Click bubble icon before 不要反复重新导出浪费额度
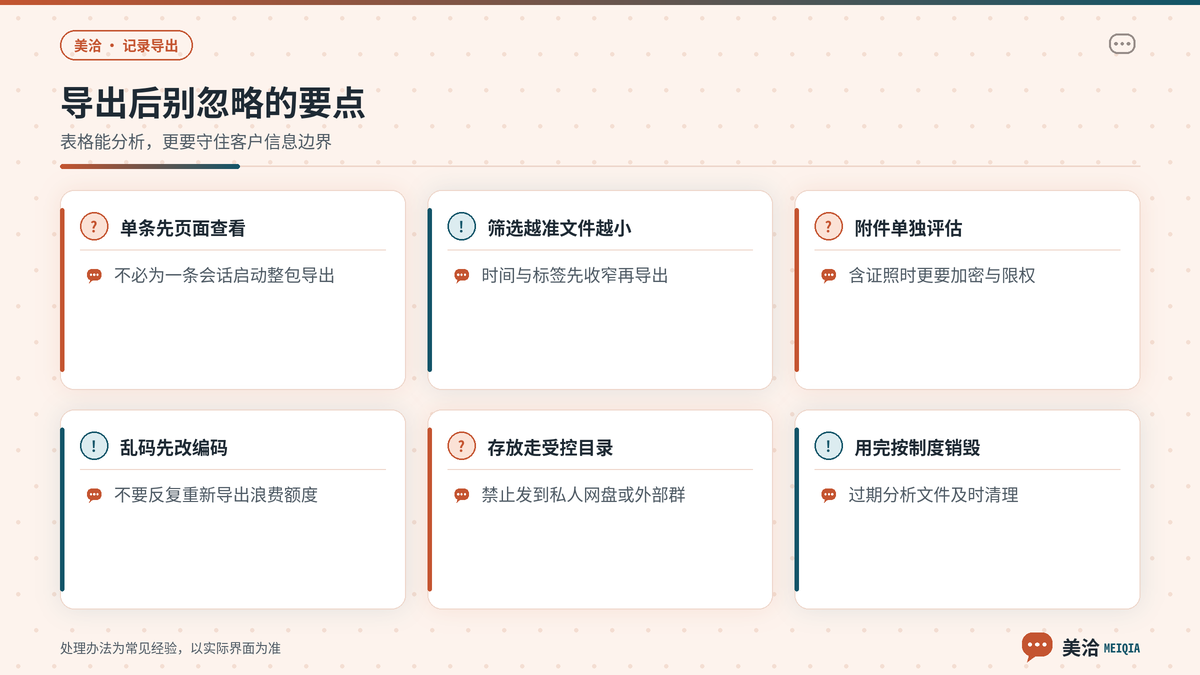The image size is (1200, 675). [94, 495]
